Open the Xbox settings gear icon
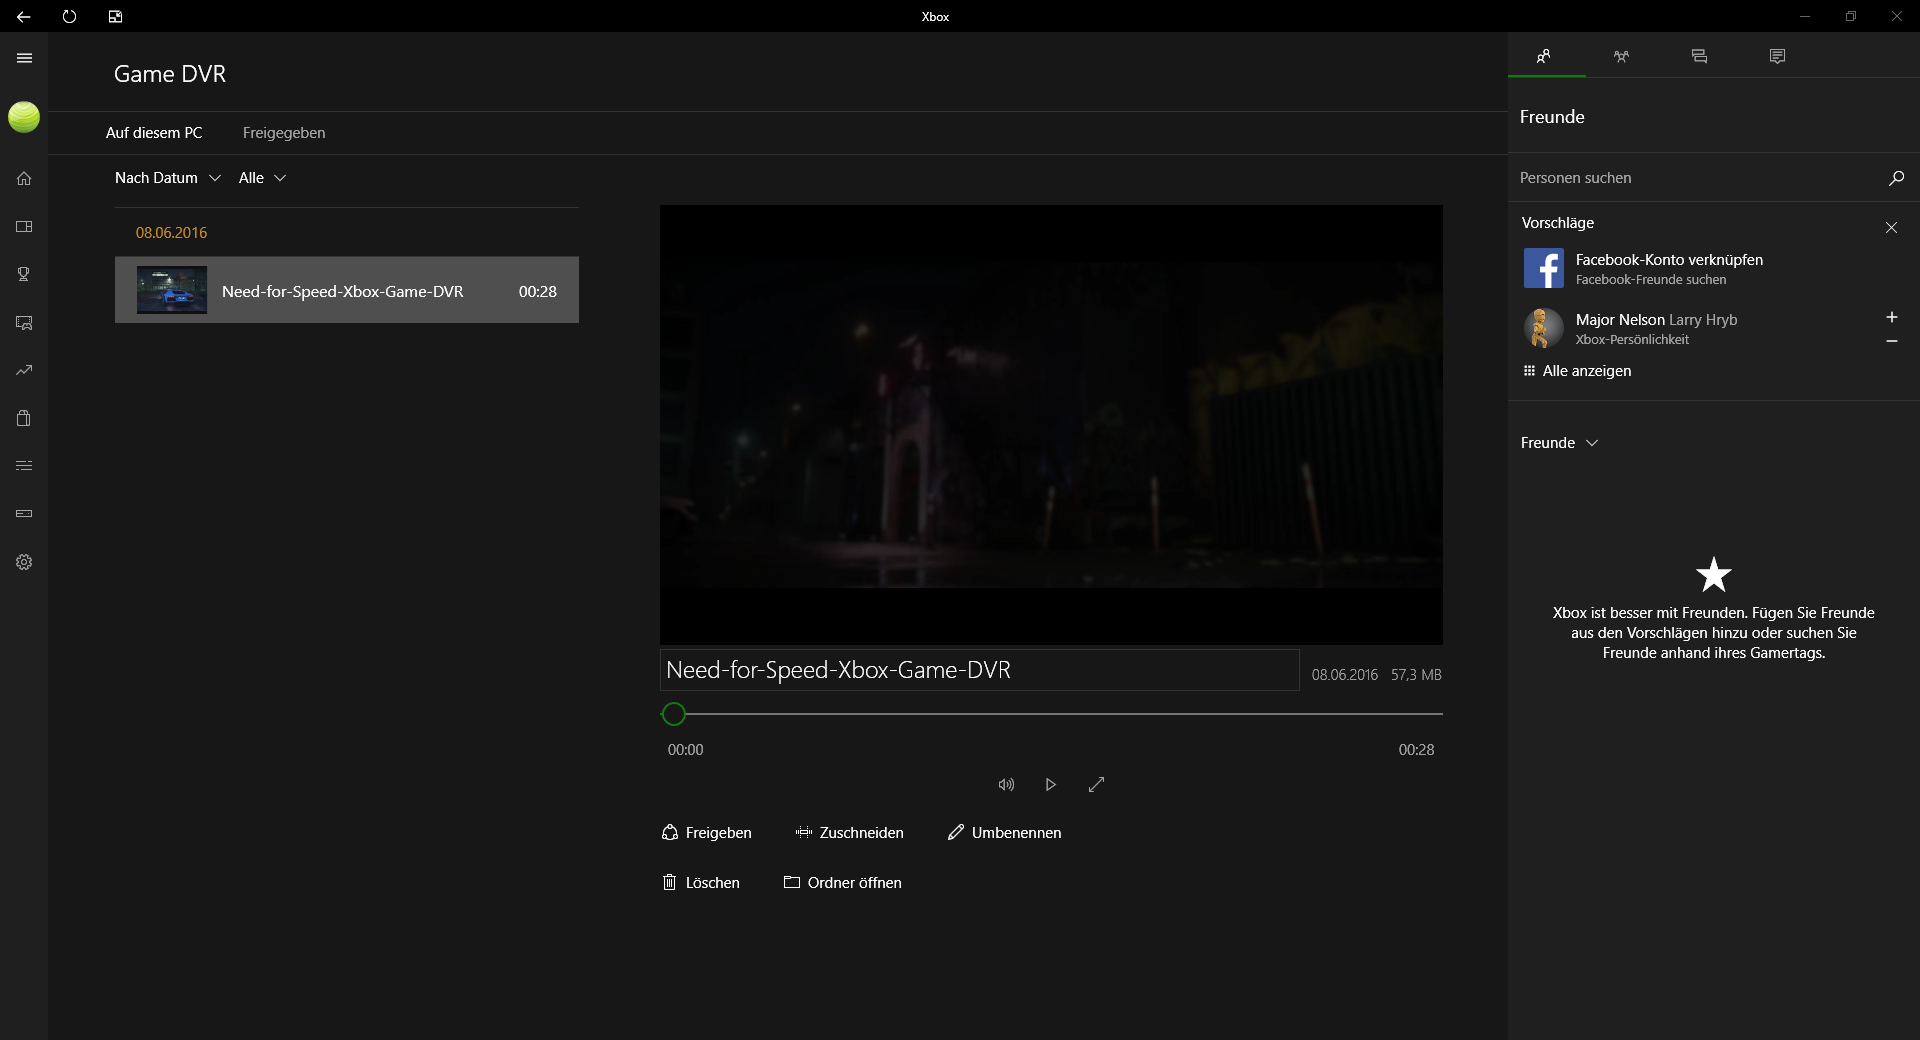Image resolution: width=1920 pixels, height=1040 pixels. point(24,562)
